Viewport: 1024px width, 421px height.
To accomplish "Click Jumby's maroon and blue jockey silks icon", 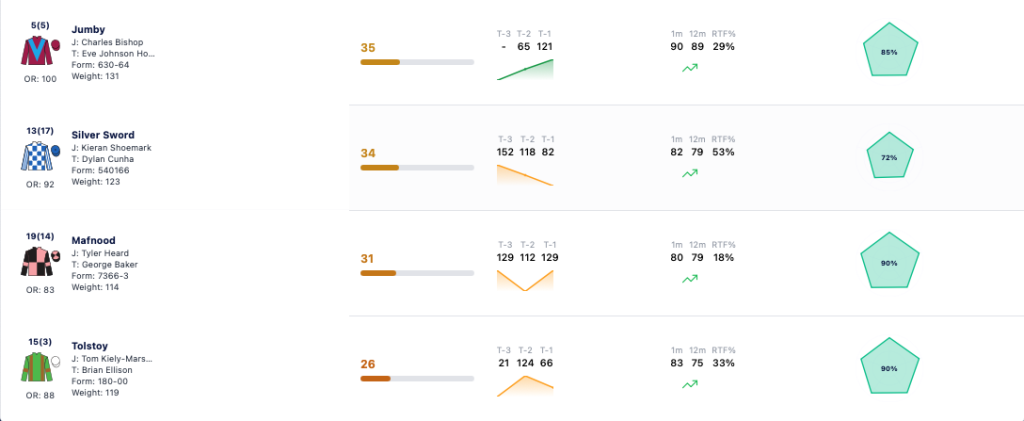I will pos(36,52).
